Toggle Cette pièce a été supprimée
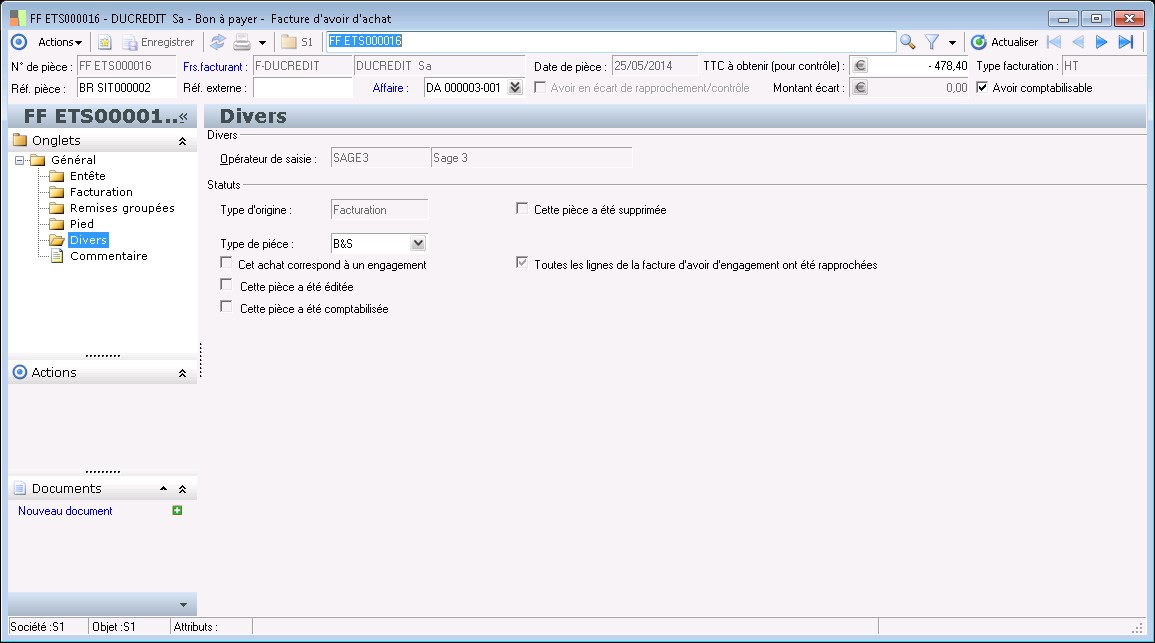This screenshot has width=1155, height=643. [522, 208]
